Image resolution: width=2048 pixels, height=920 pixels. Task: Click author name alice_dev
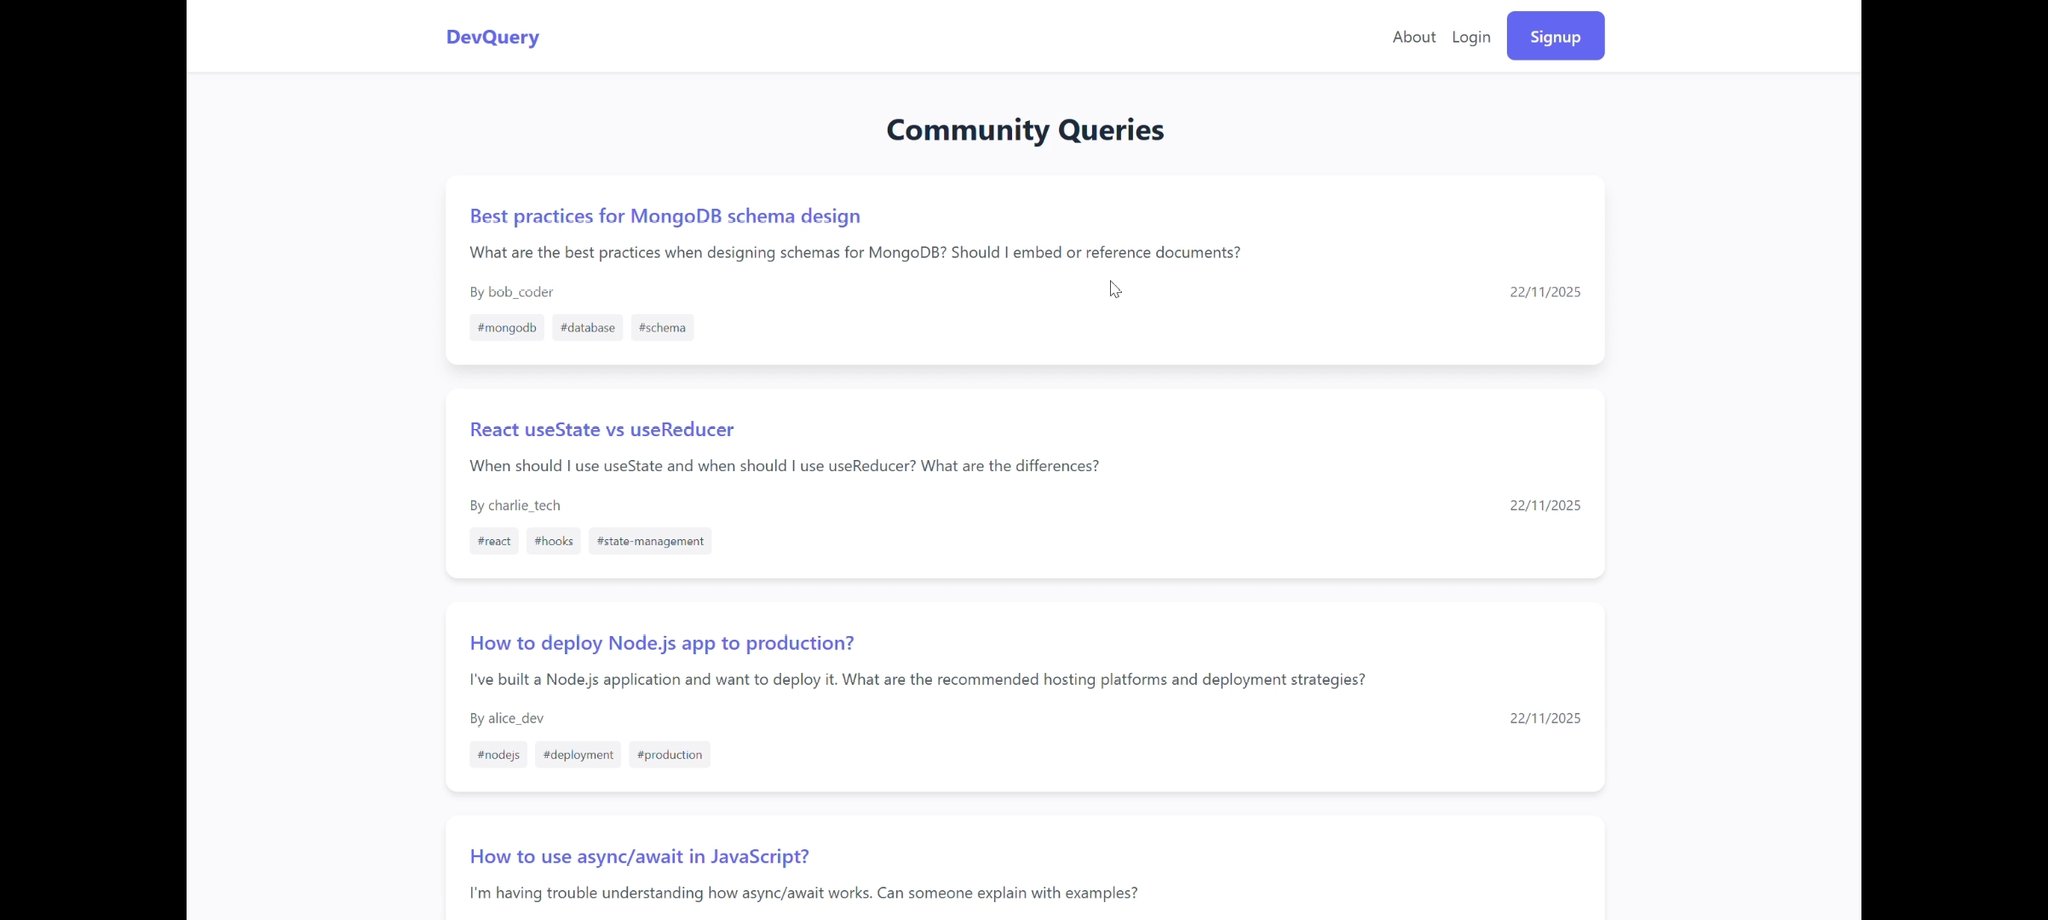[516, 719]
